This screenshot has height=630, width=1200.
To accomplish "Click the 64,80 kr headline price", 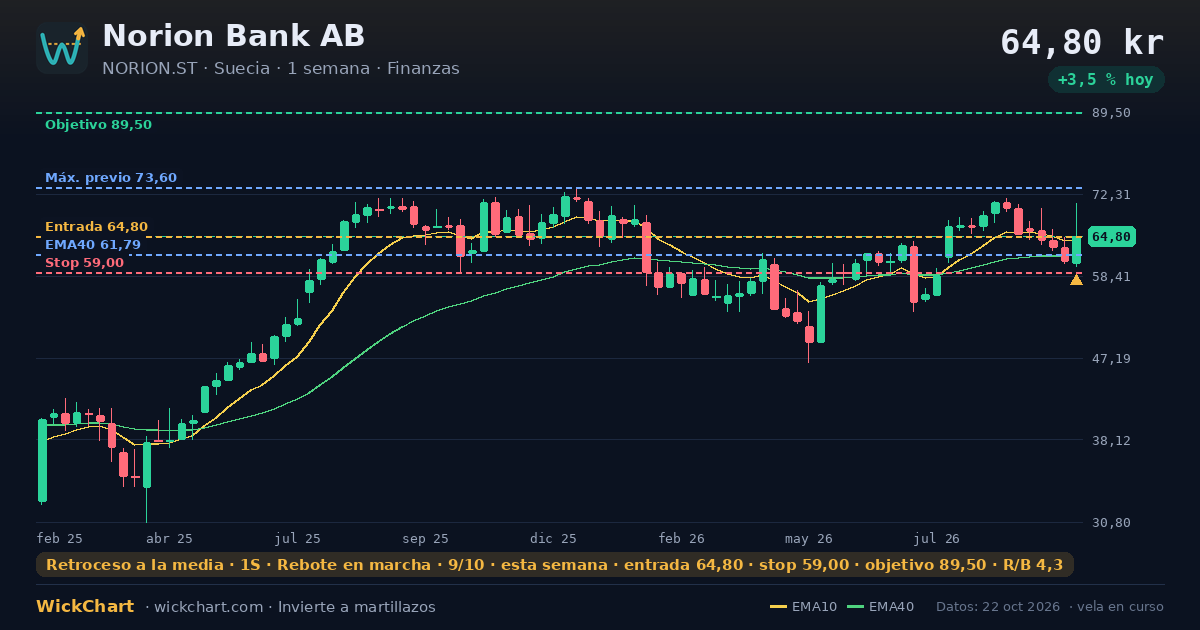I will pos(1082,43).
